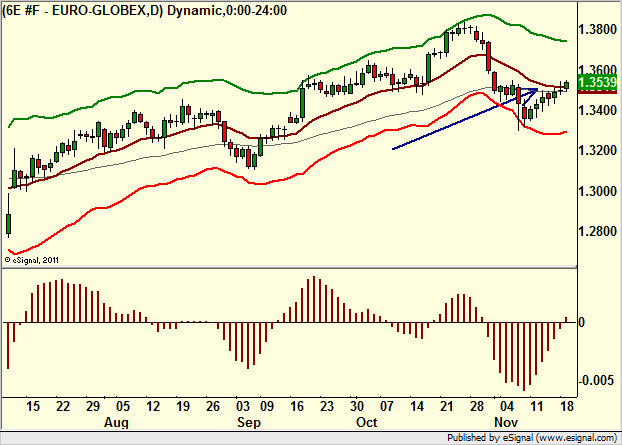This screenshot has width=622, height=445.
Task: Click the latest positive histogram bar
Action: (x=566, y=320)
